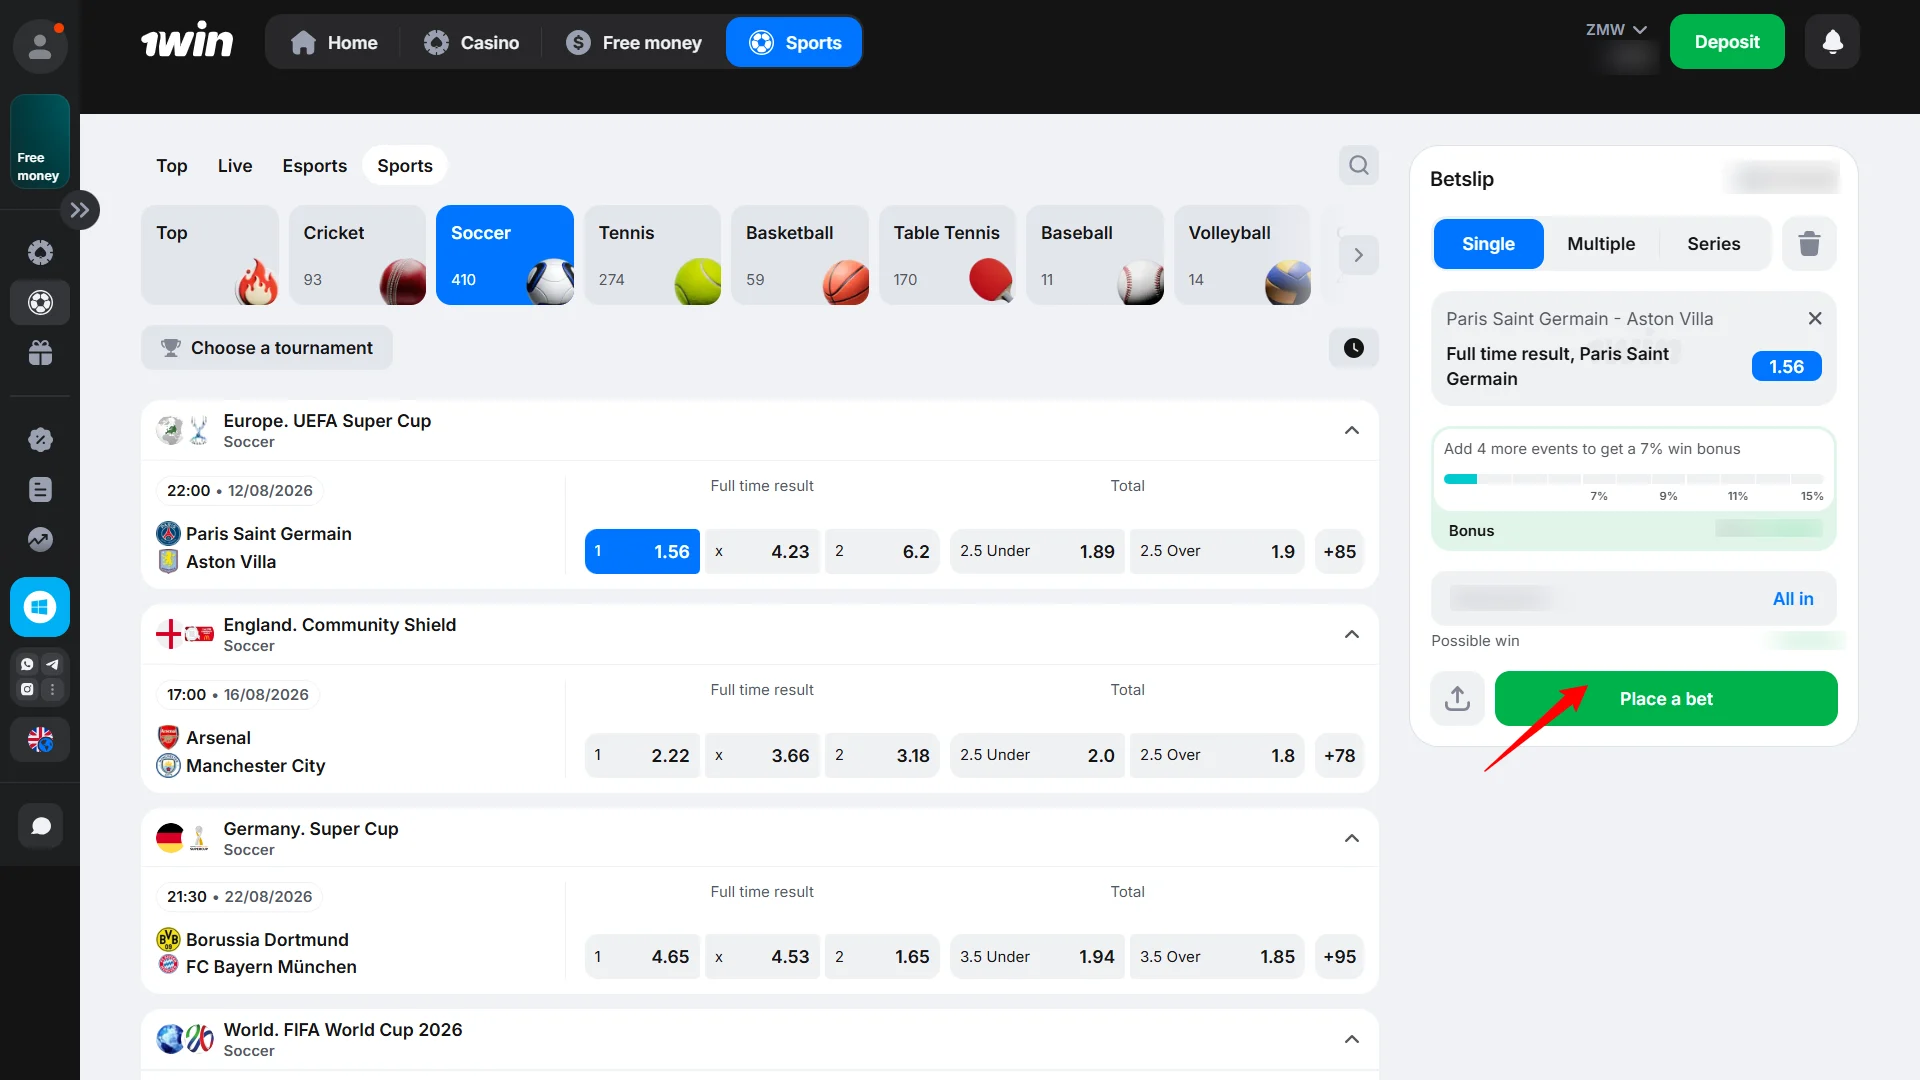Click Place a bet button

(1666, 698)
